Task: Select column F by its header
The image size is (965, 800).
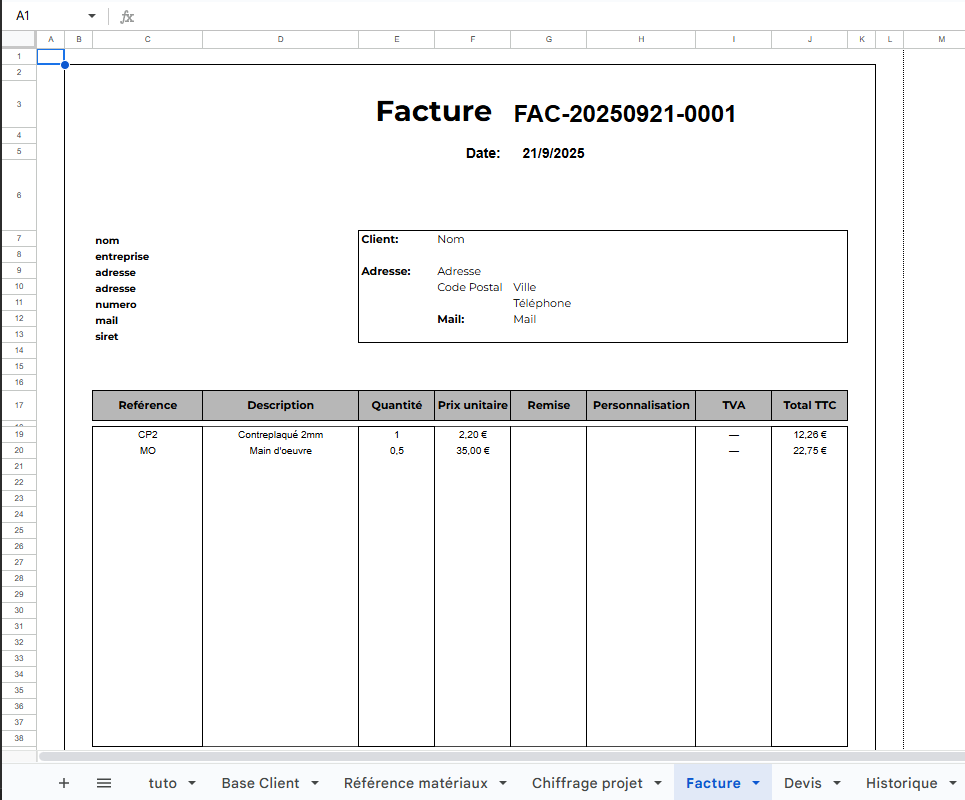Action: tap(472, 39)
